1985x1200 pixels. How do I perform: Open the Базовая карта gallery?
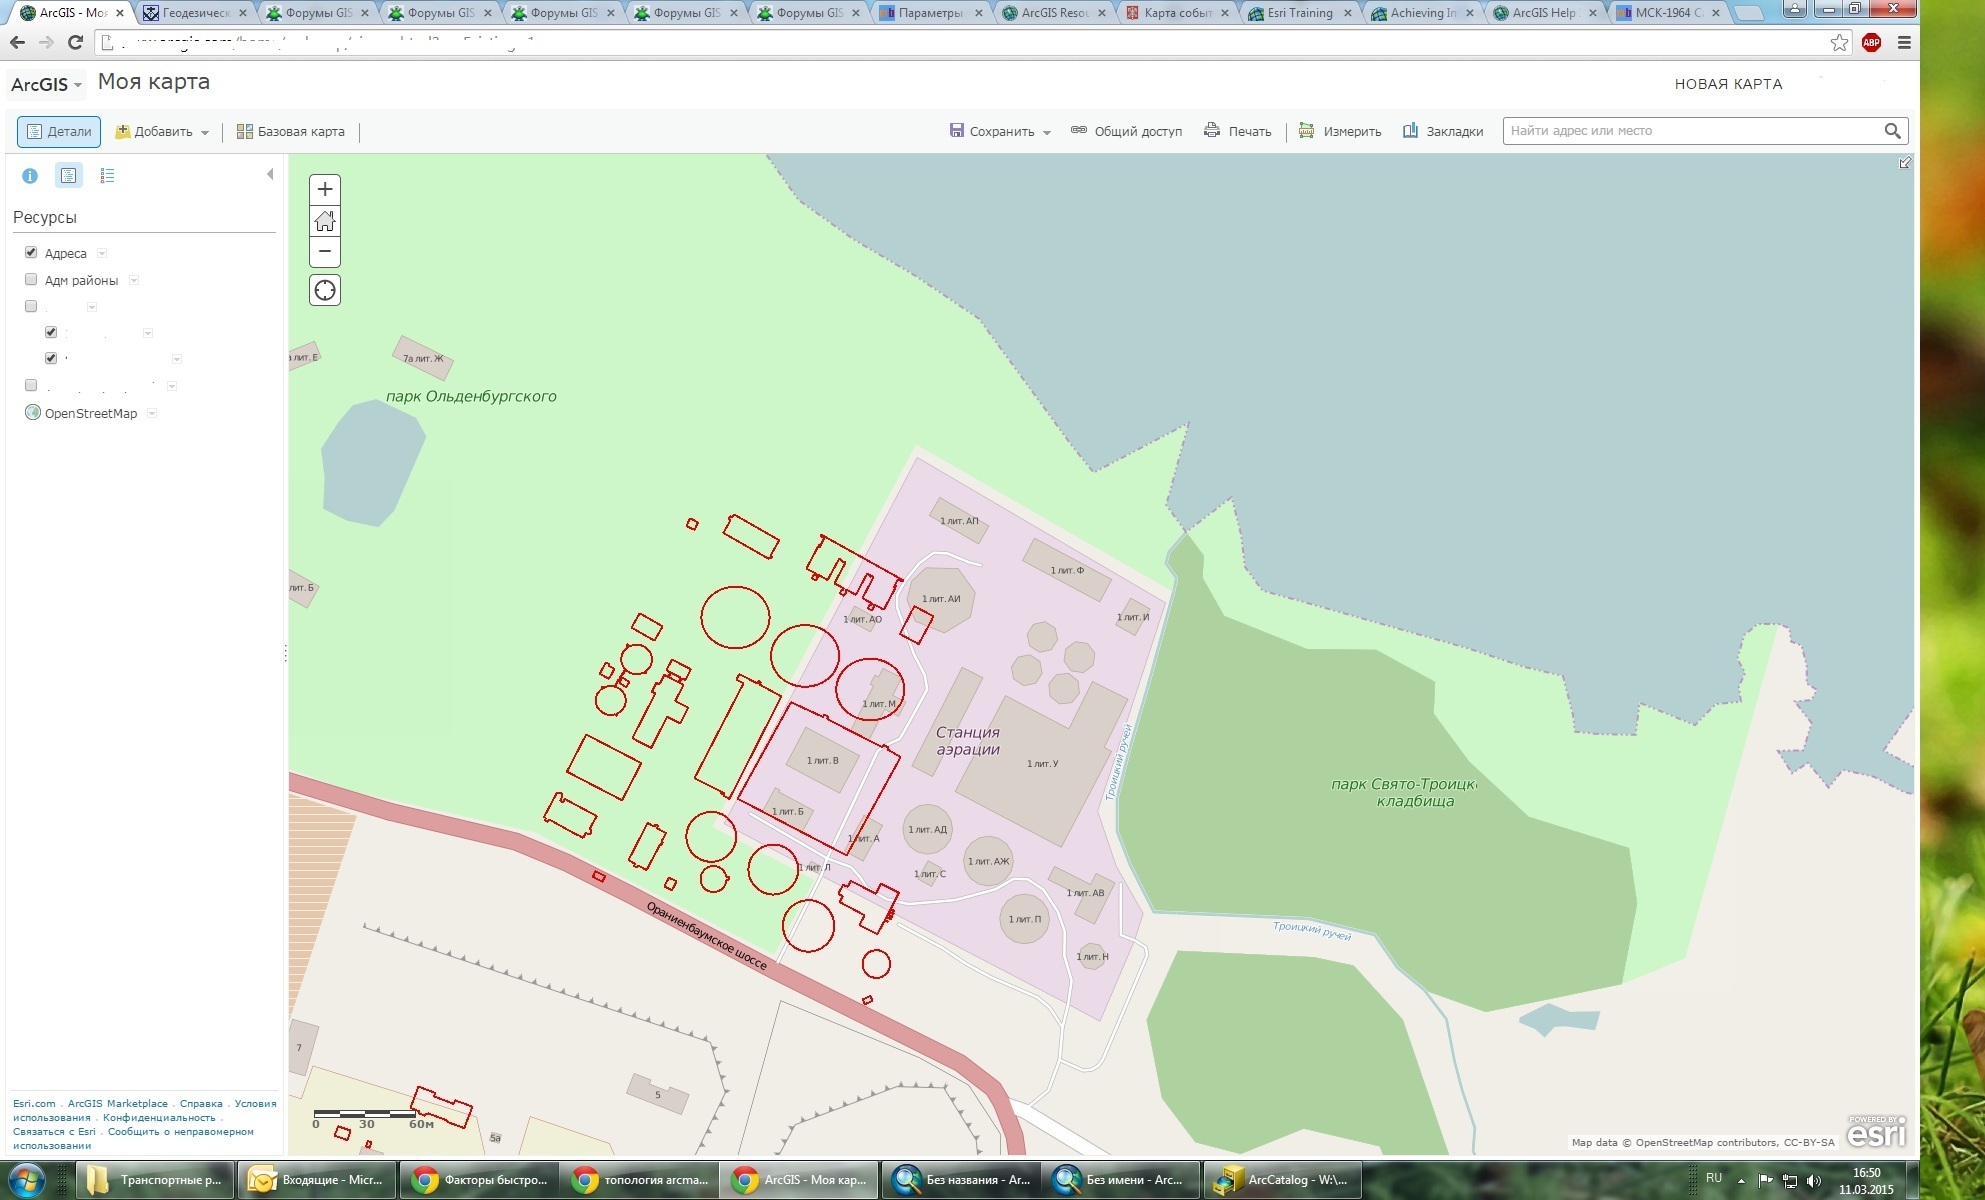[x=290, y=131]
